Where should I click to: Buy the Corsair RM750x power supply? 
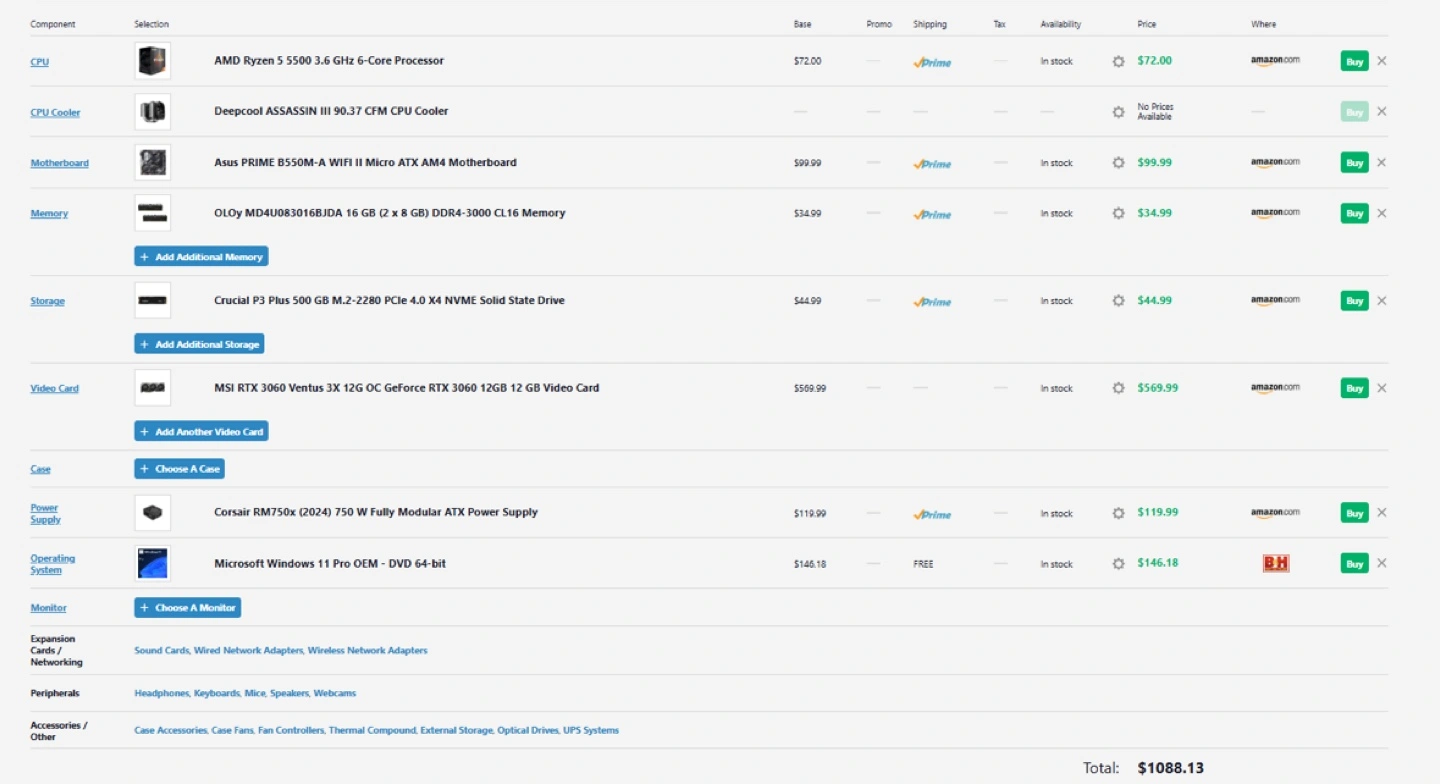[1354, 513]
